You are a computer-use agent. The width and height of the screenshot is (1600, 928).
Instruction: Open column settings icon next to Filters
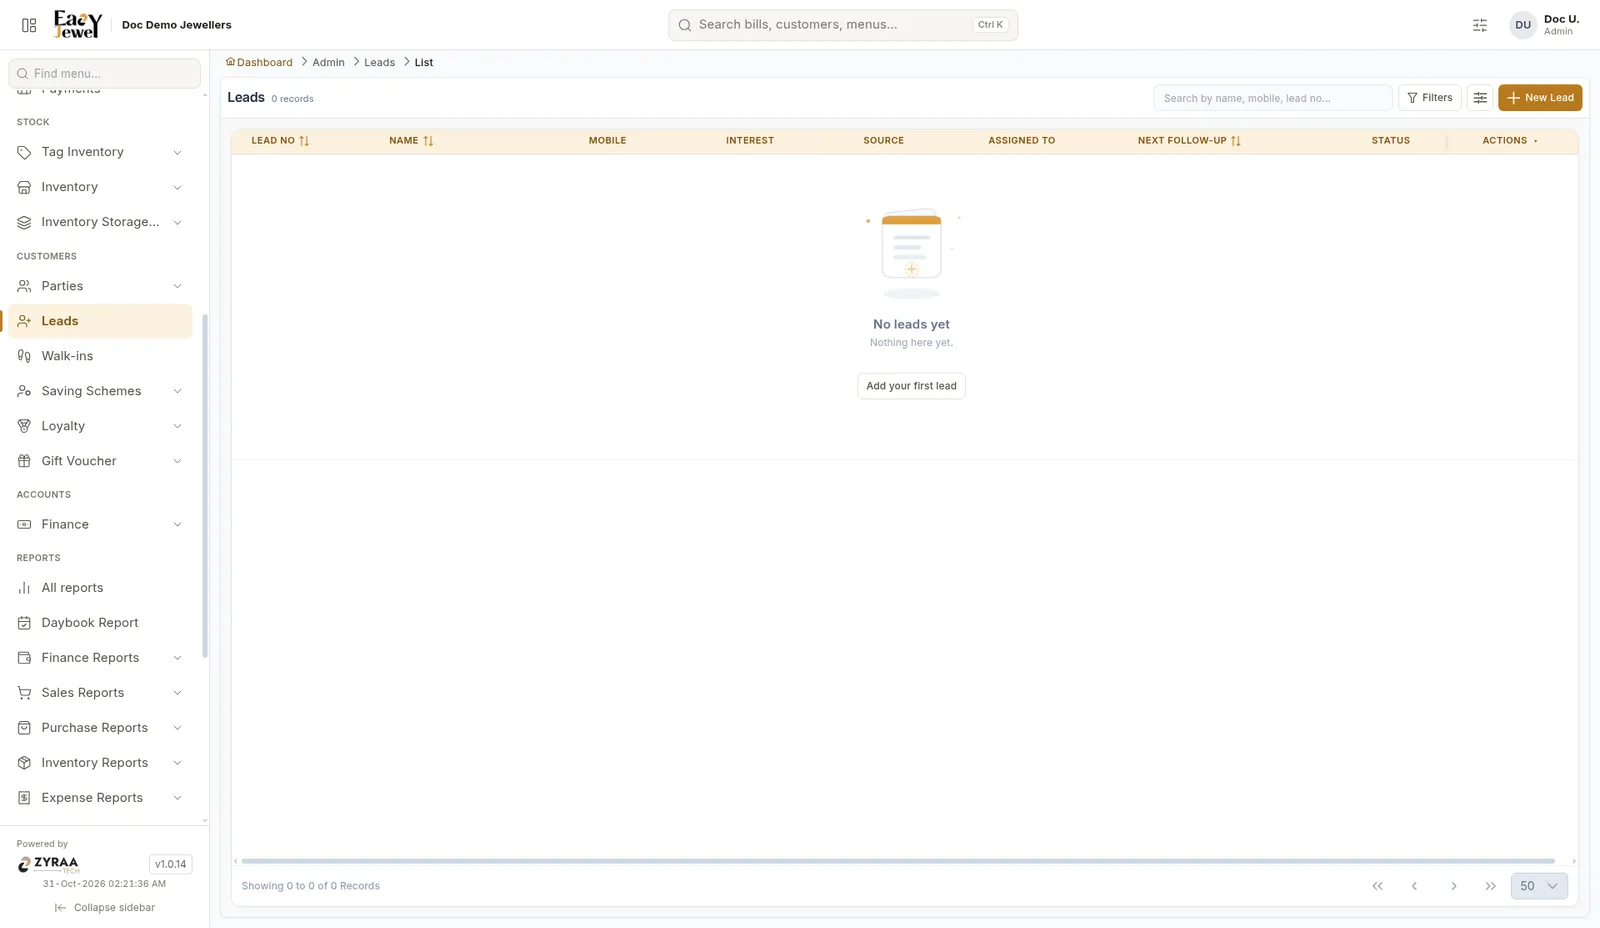tap(1480, 98)
